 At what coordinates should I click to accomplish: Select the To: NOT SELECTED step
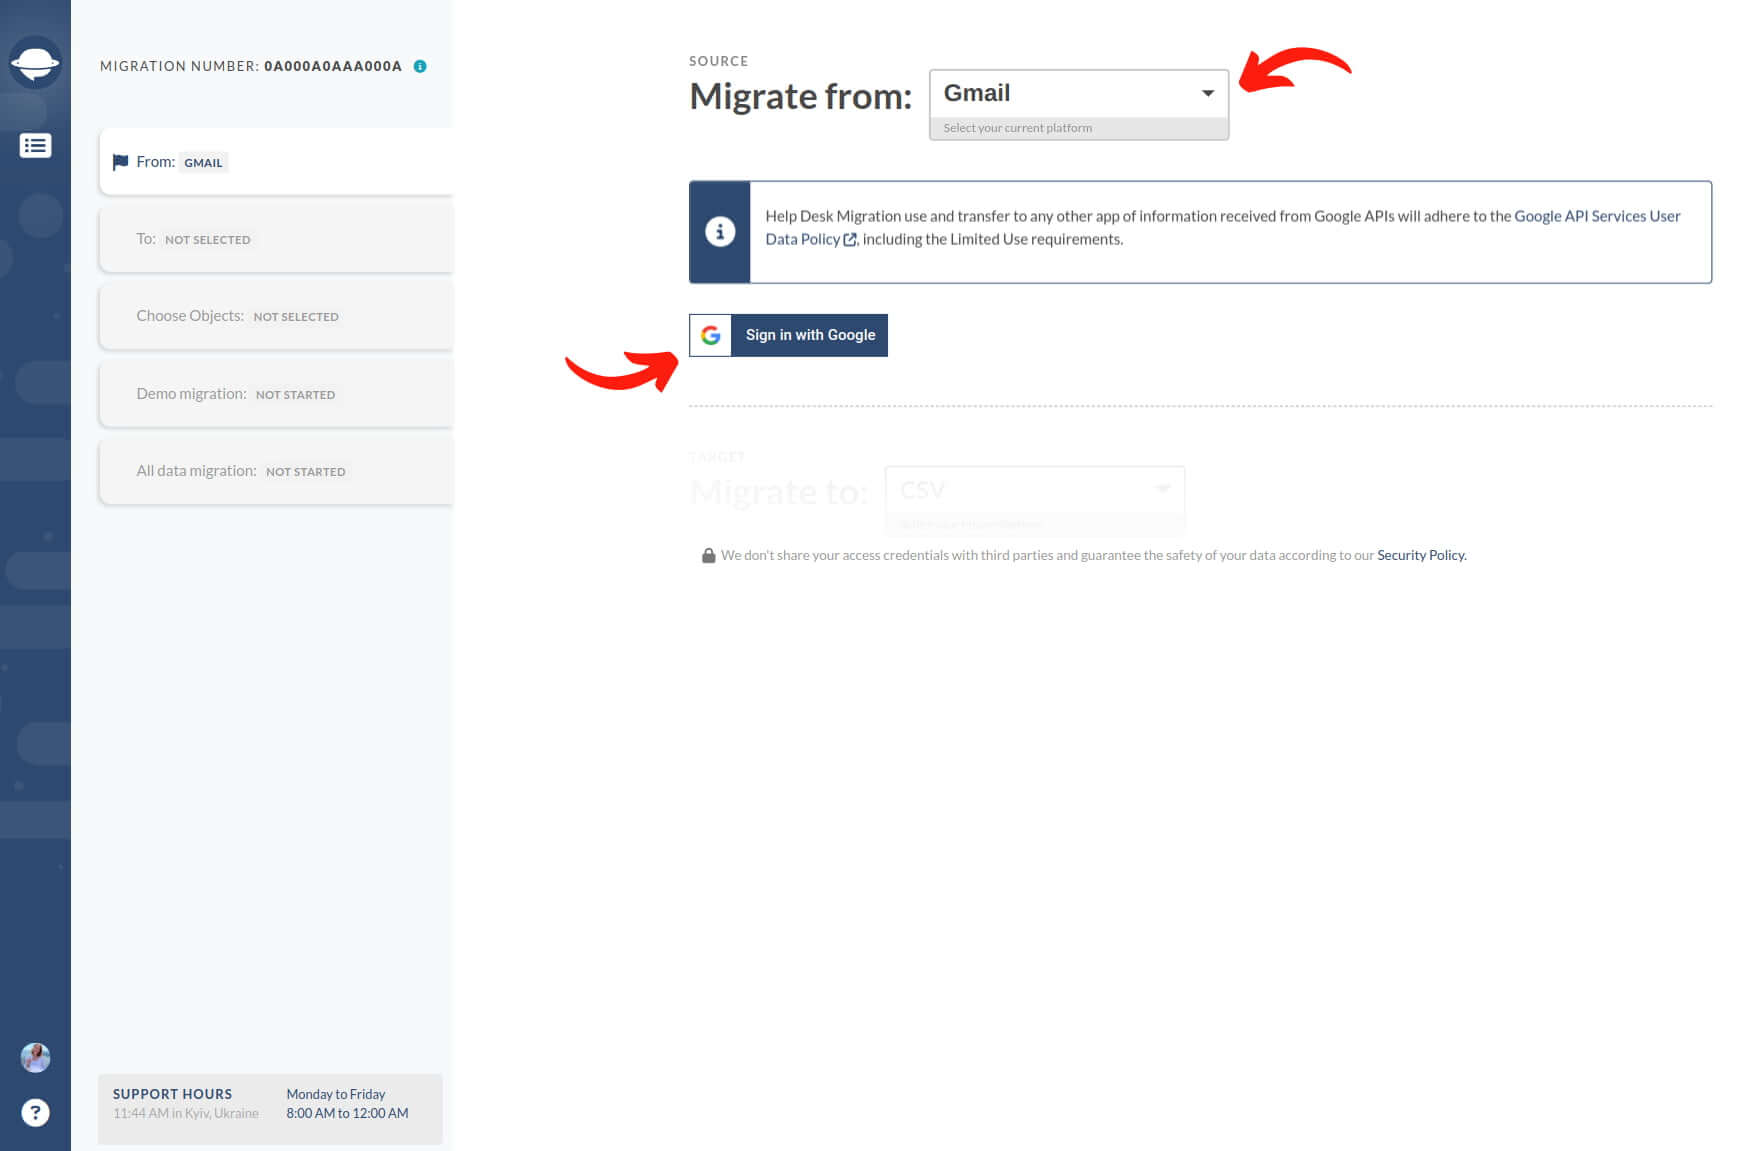[x=276, y=239]
